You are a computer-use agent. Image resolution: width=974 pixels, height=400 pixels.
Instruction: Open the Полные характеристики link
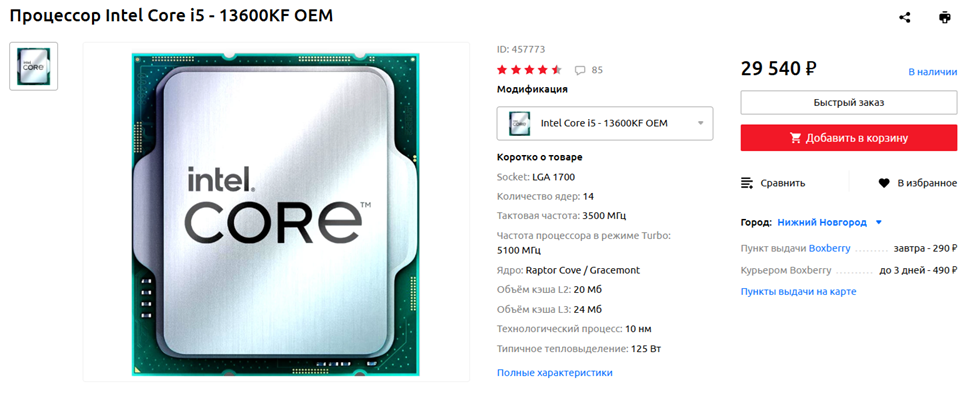555,373
